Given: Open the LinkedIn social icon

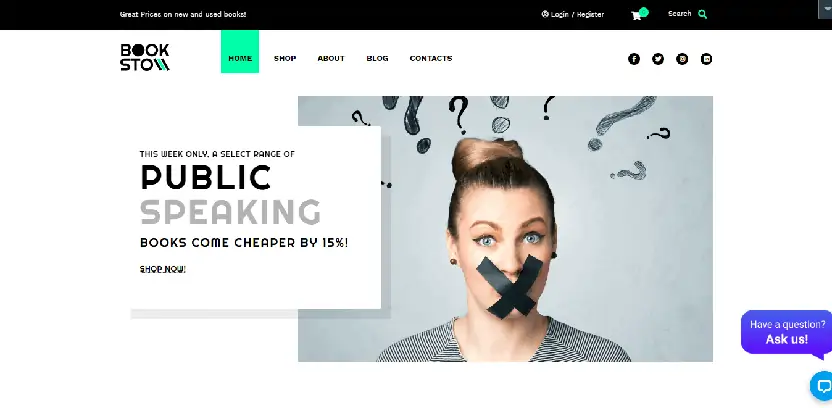Looking at the screenshot, I should pos(706,59).
